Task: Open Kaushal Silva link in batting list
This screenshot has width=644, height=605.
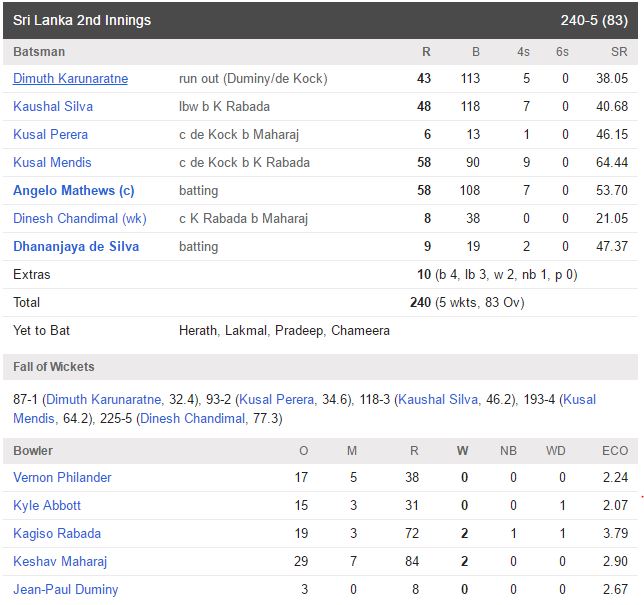Action: point(51,107)
